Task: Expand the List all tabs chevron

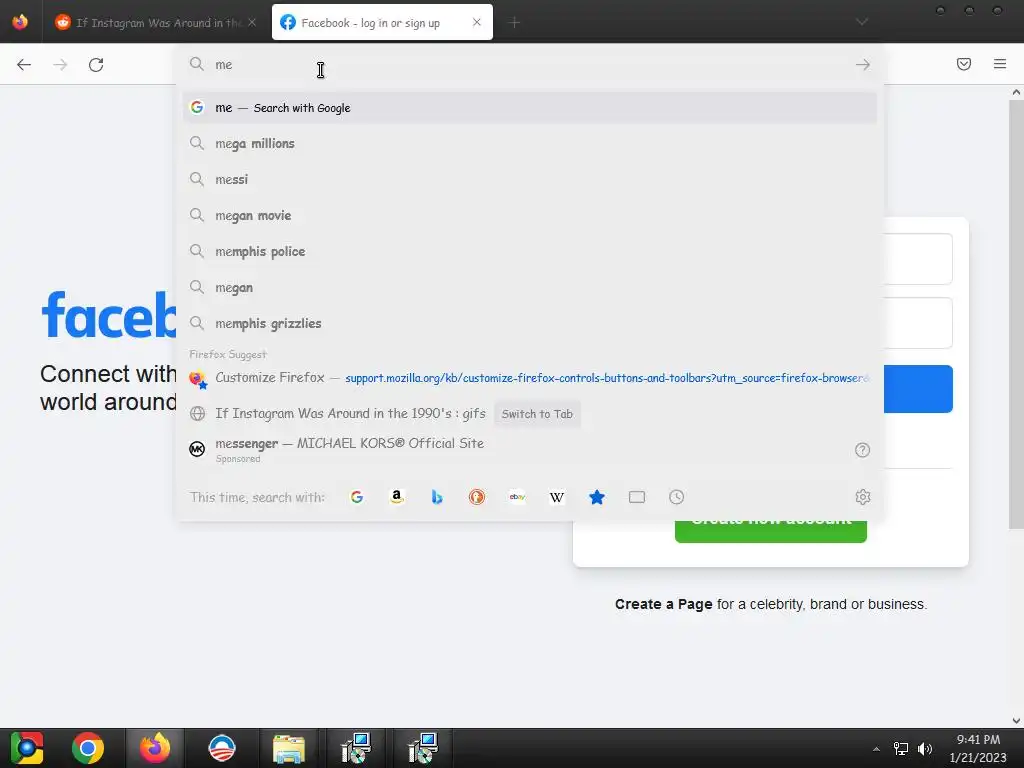Action: (x=862, y=22)
